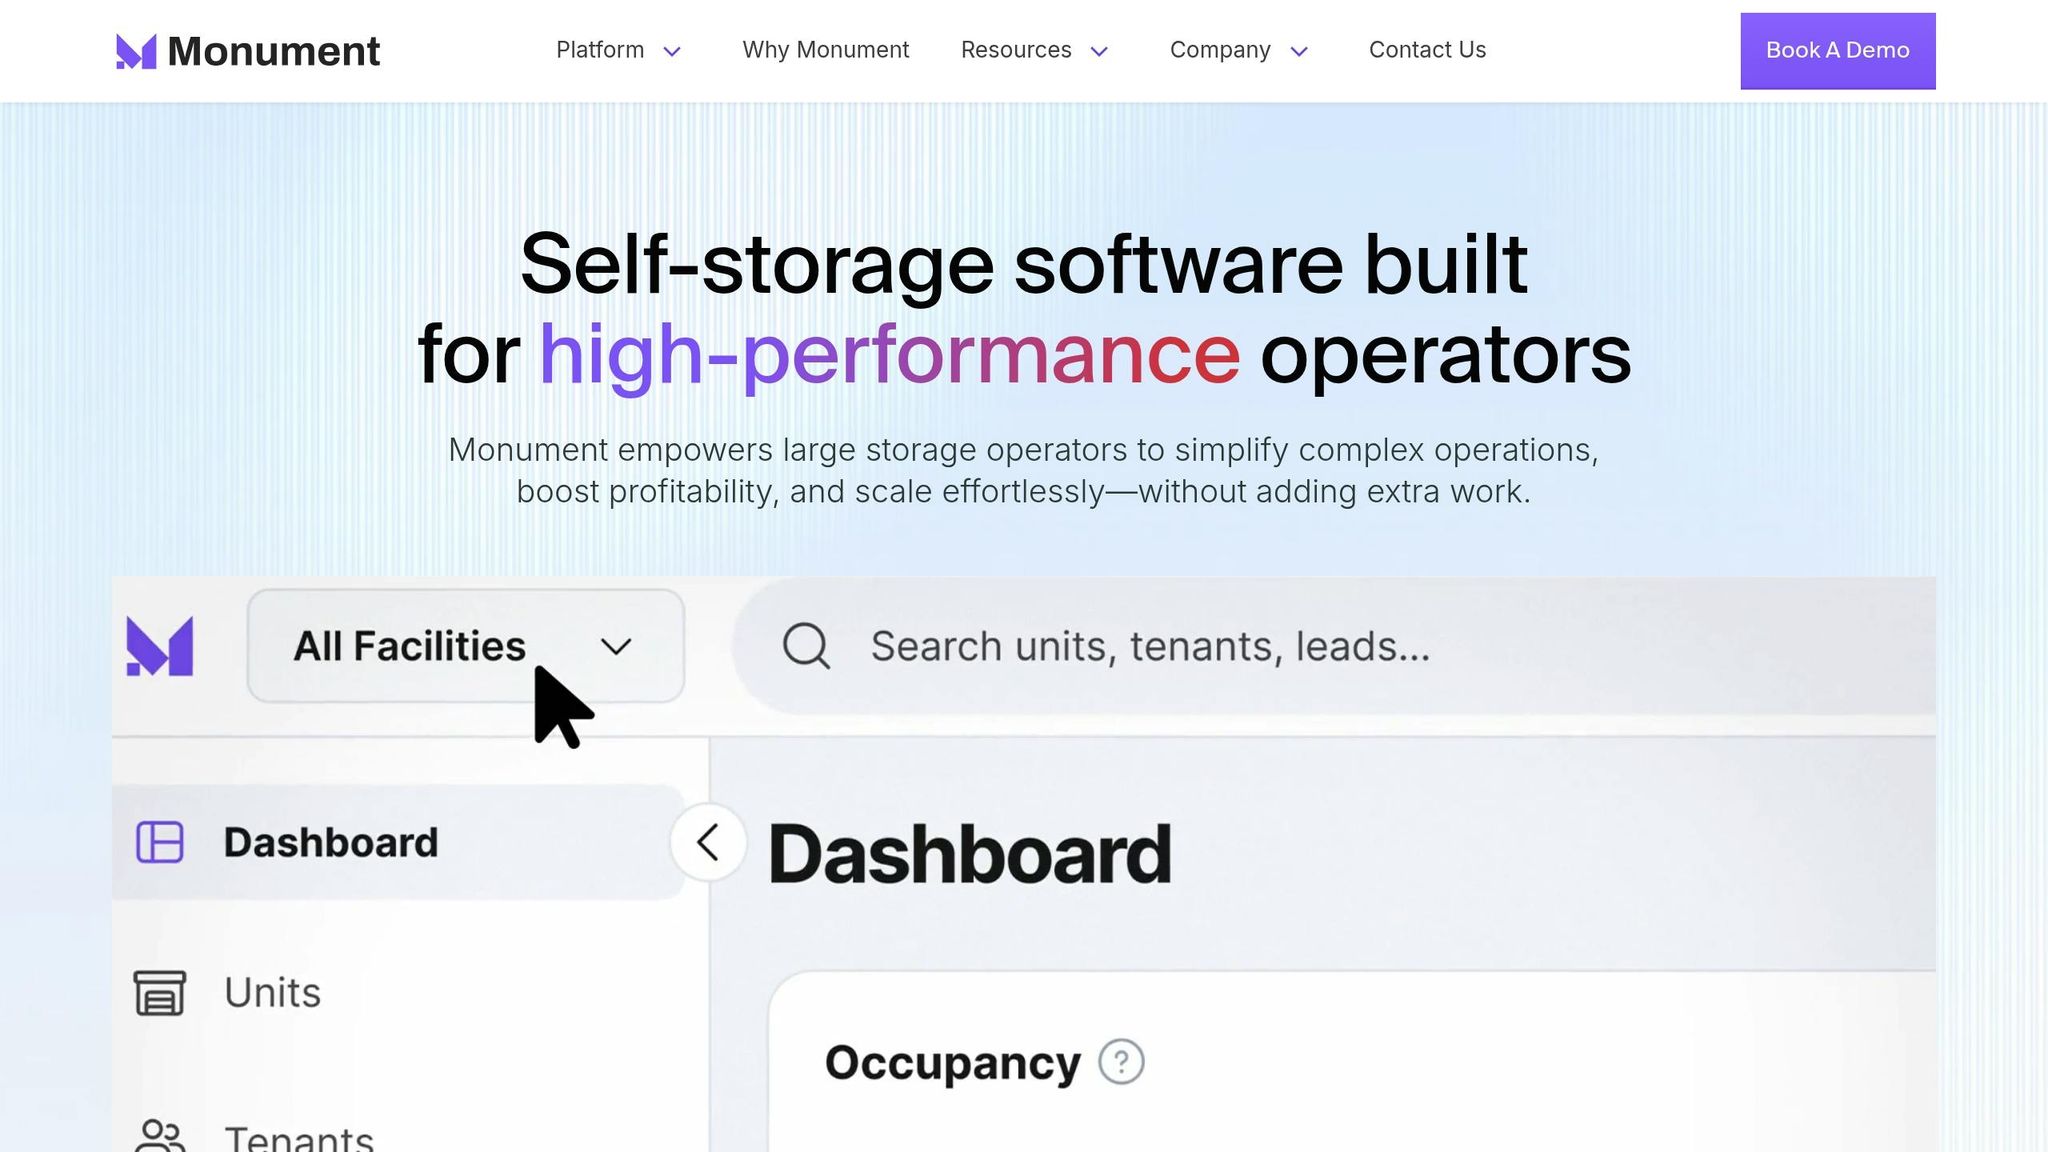Select the Dashboard sidebar item label
The image size is (2048, 1152).
coord(331,843)
